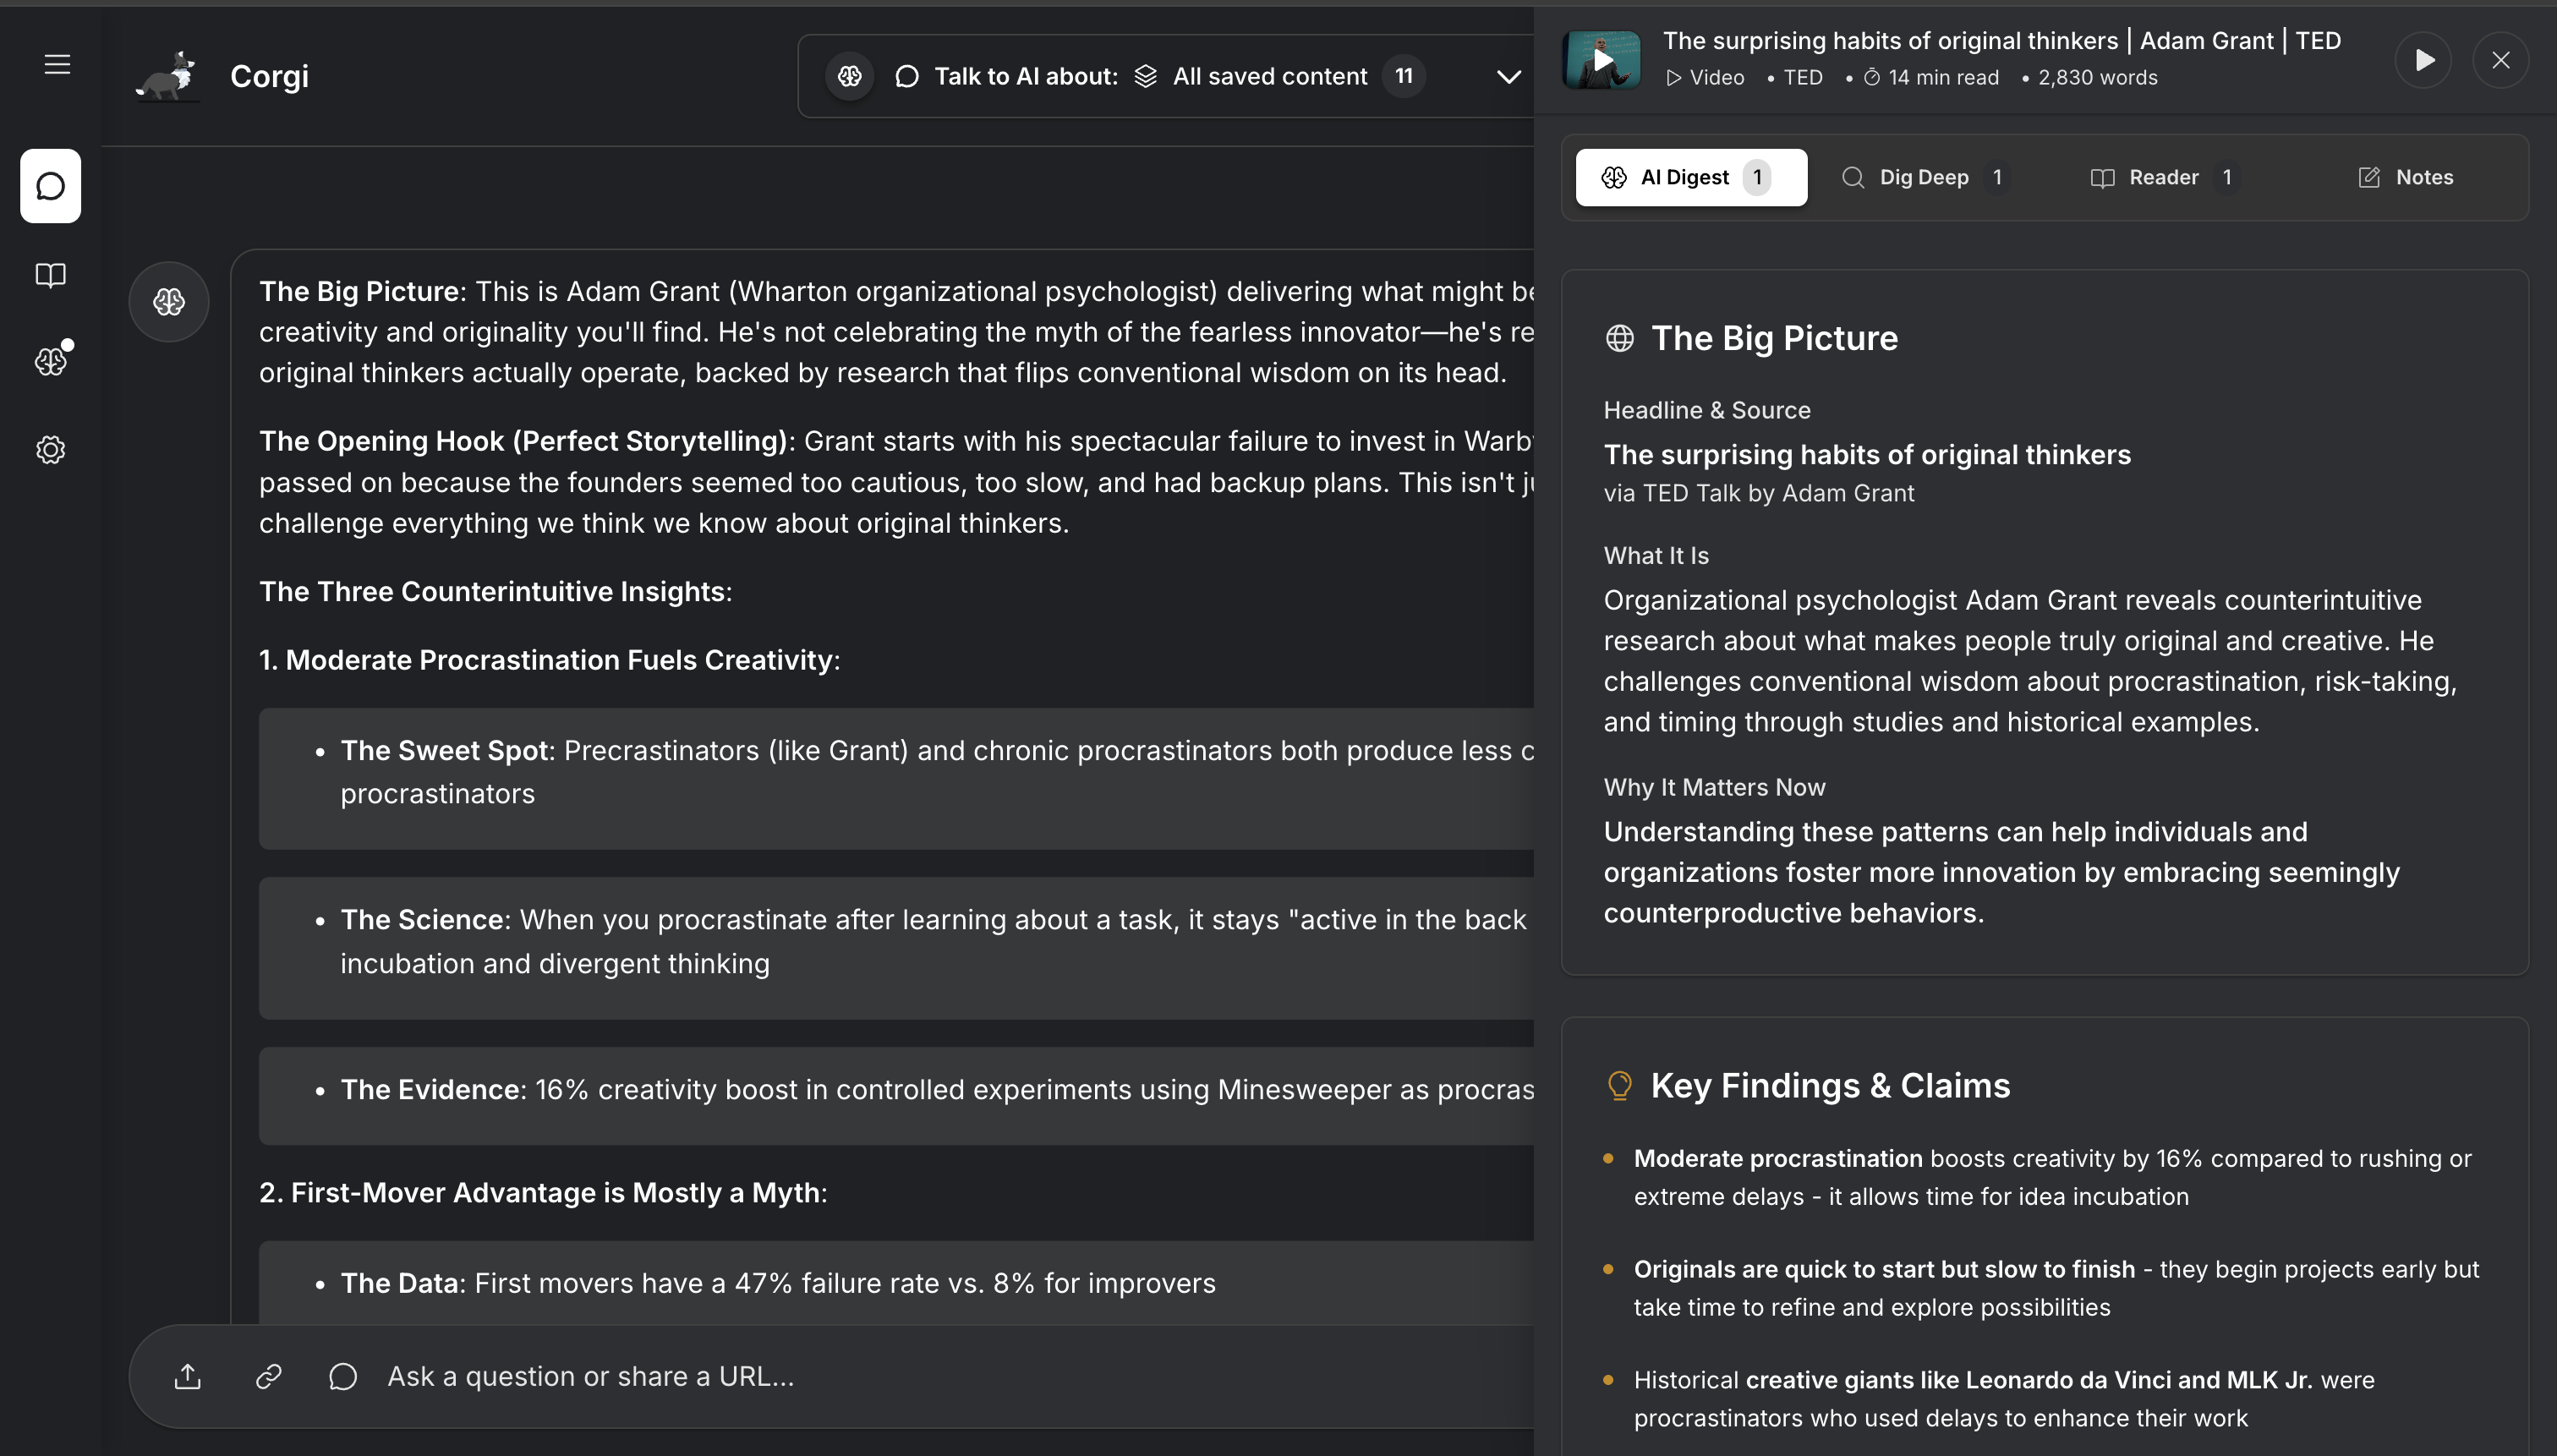This screenshot has height=1456, width=2557.
Task: Open the library book sidebar icon
Action: 50,275
